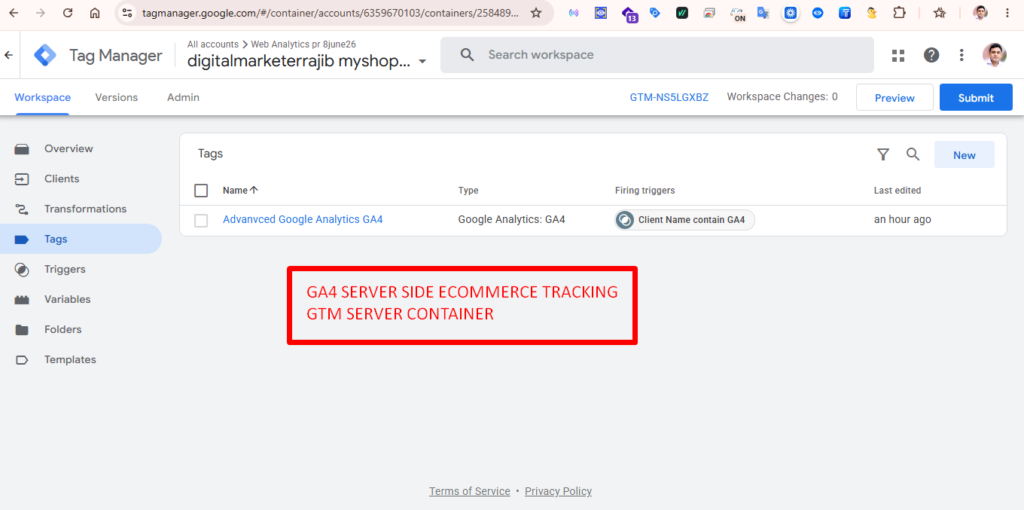1024x510 pixels.
Task: Open the Client Name contain GA4 trigger
Action: 684,220
